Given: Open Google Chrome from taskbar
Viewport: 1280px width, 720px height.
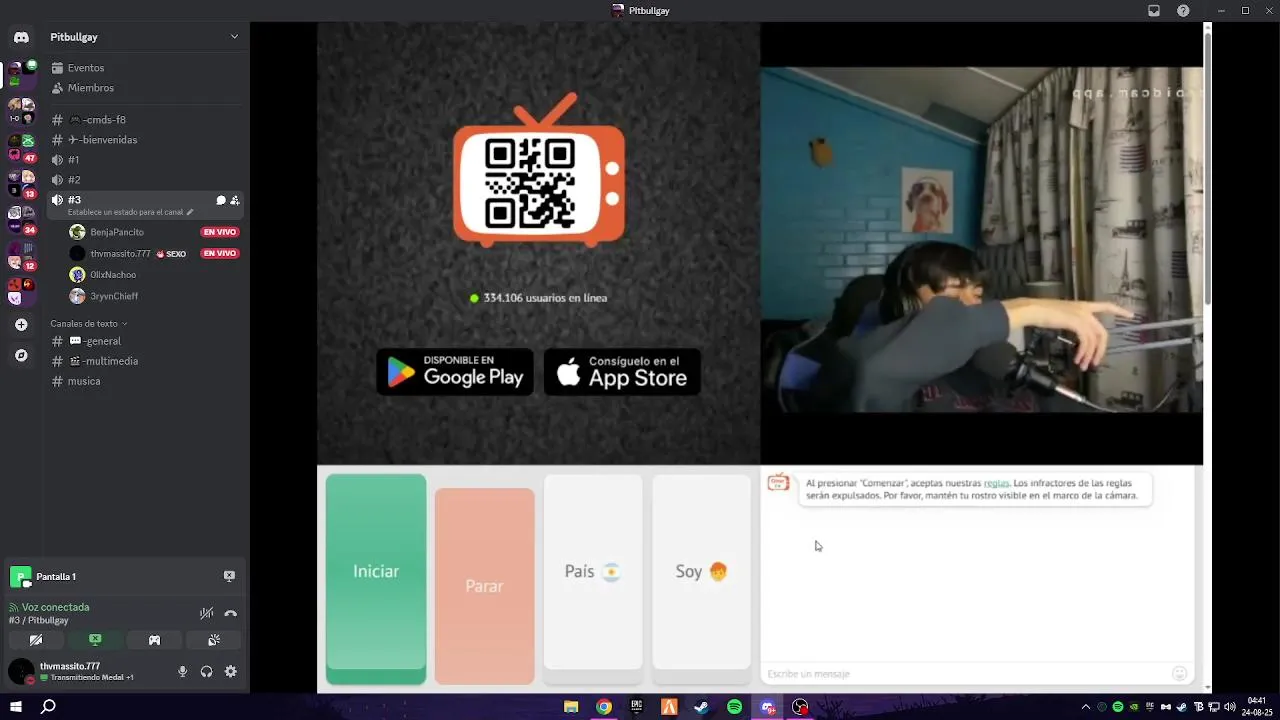Looking at the screenshot, I should coord(604,707).
